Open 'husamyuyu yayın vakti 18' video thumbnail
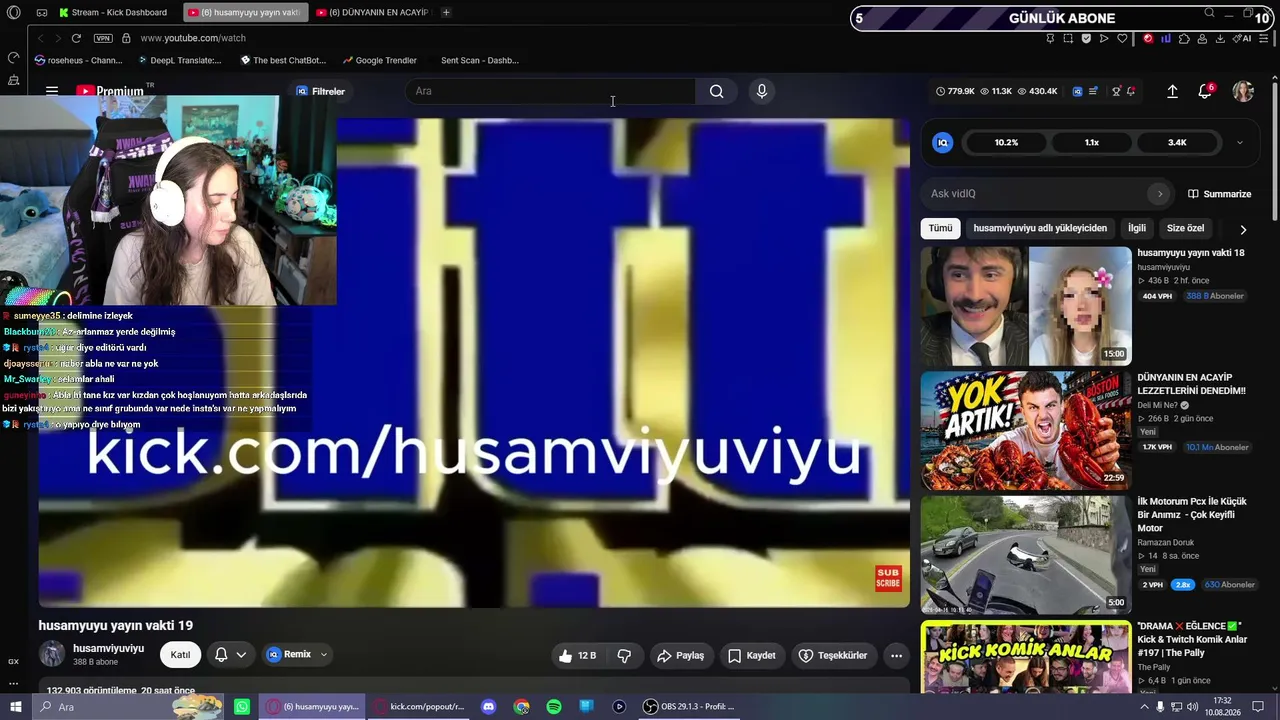1280x720 pixels. point(1026,306)
